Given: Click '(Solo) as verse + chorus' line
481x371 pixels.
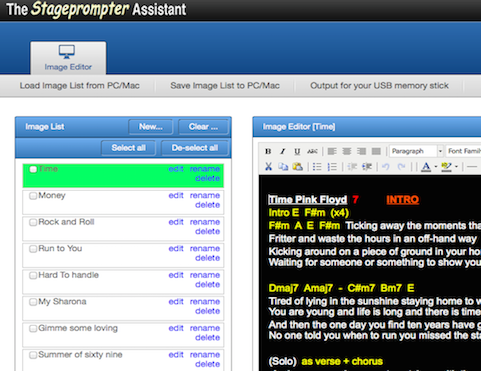Looking at the screenshot, I should pyautogui.click(x=326, y=361).
